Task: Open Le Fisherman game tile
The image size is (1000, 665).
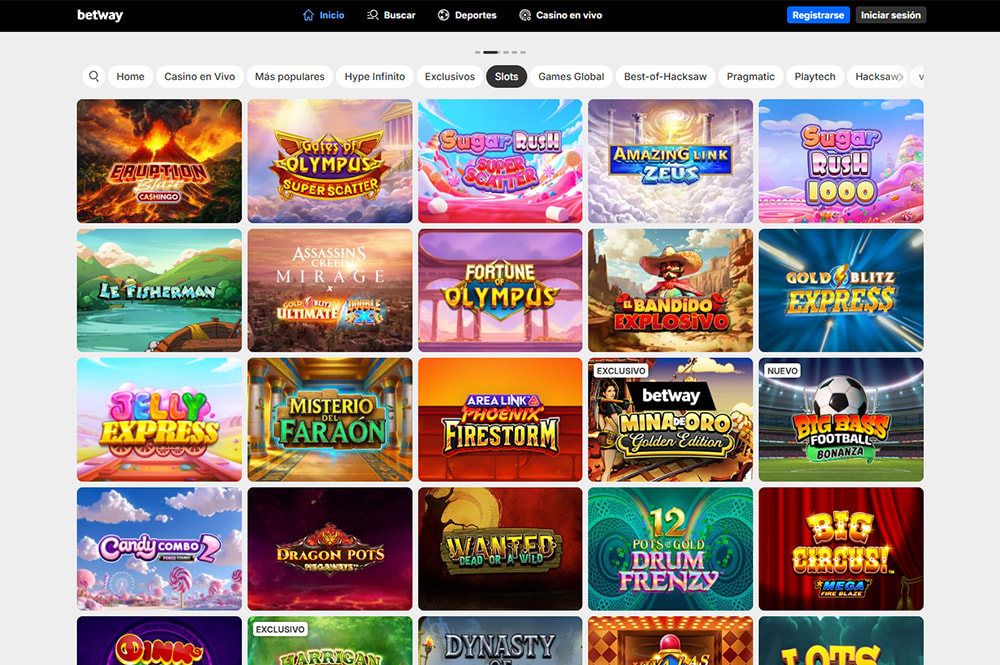Action: [x=159, y=290]
